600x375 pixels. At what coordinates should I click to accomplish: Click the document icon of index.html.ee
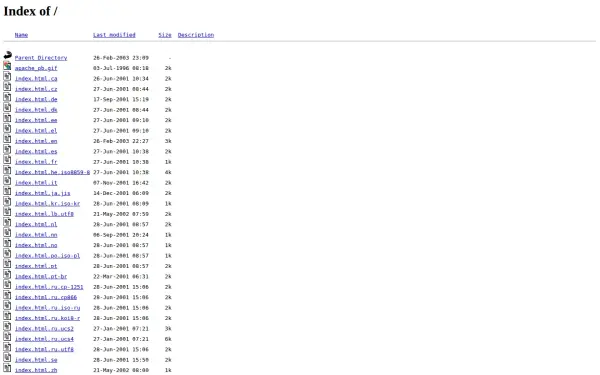[x=7, y=117]
